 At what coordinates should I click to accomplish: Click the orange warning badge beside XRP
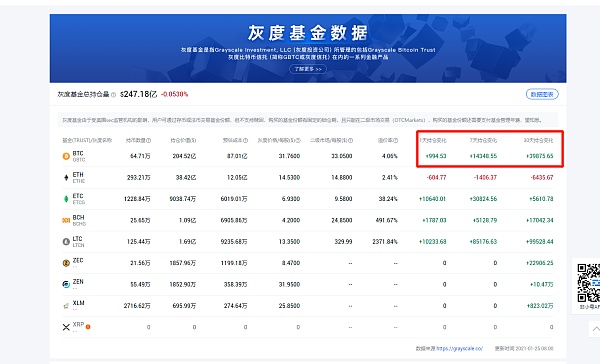click(88, 327)
